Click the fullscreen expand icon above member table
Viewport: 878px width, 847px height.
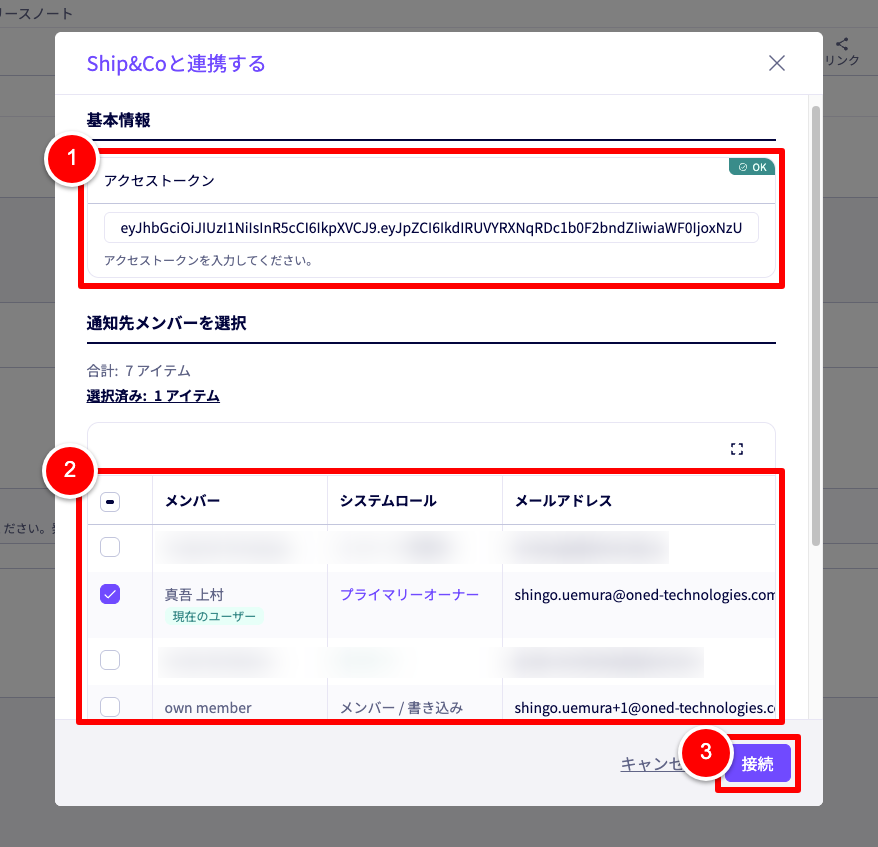[737, 449]
